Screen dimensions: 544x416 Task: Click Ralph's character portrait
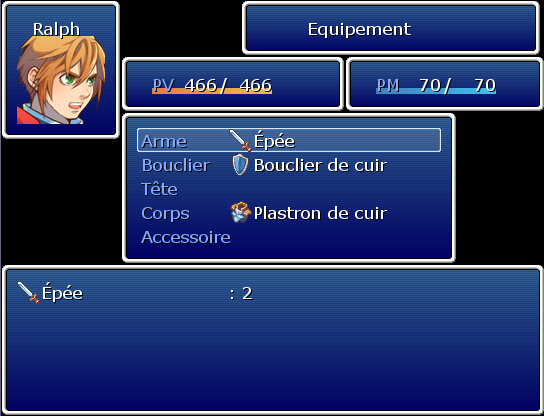(61, 80)
